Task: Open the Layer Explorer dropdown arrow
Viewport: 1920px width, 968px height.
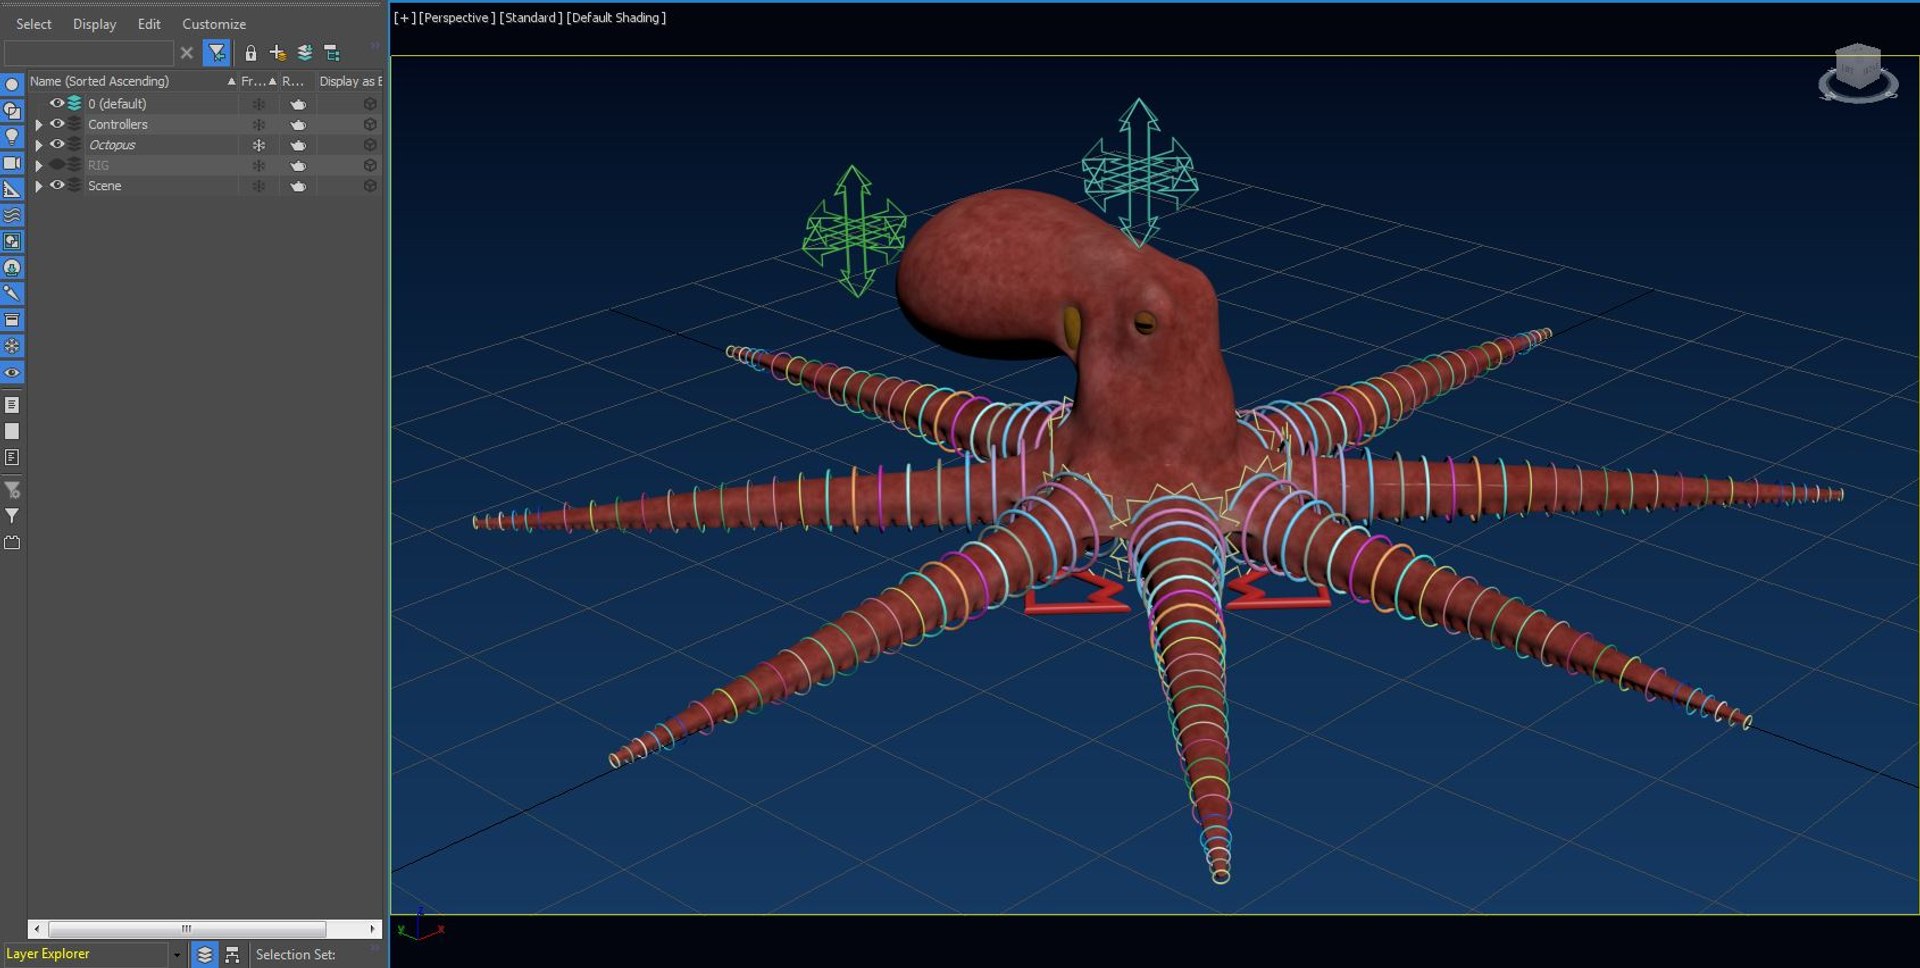Action: [176, 955]
